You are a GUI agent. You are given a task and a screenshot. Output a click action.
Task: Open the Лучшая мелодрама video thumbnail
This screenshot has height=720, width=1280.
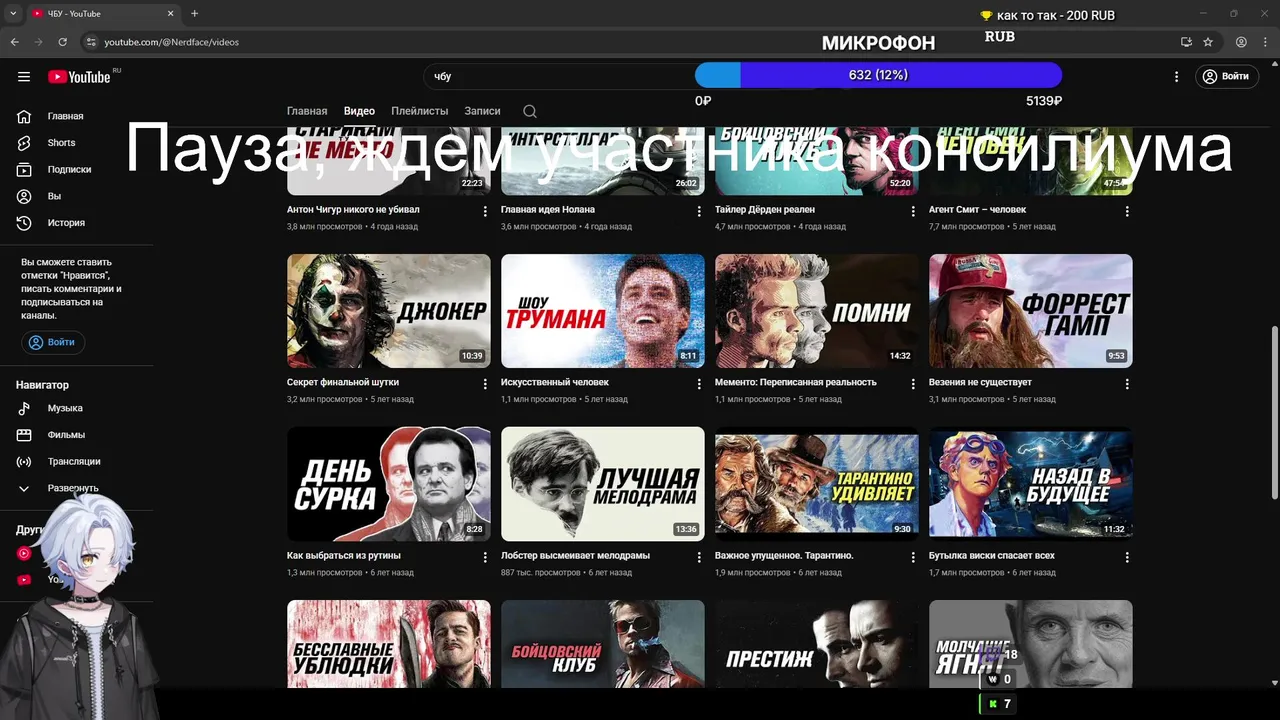click(603, 484)
